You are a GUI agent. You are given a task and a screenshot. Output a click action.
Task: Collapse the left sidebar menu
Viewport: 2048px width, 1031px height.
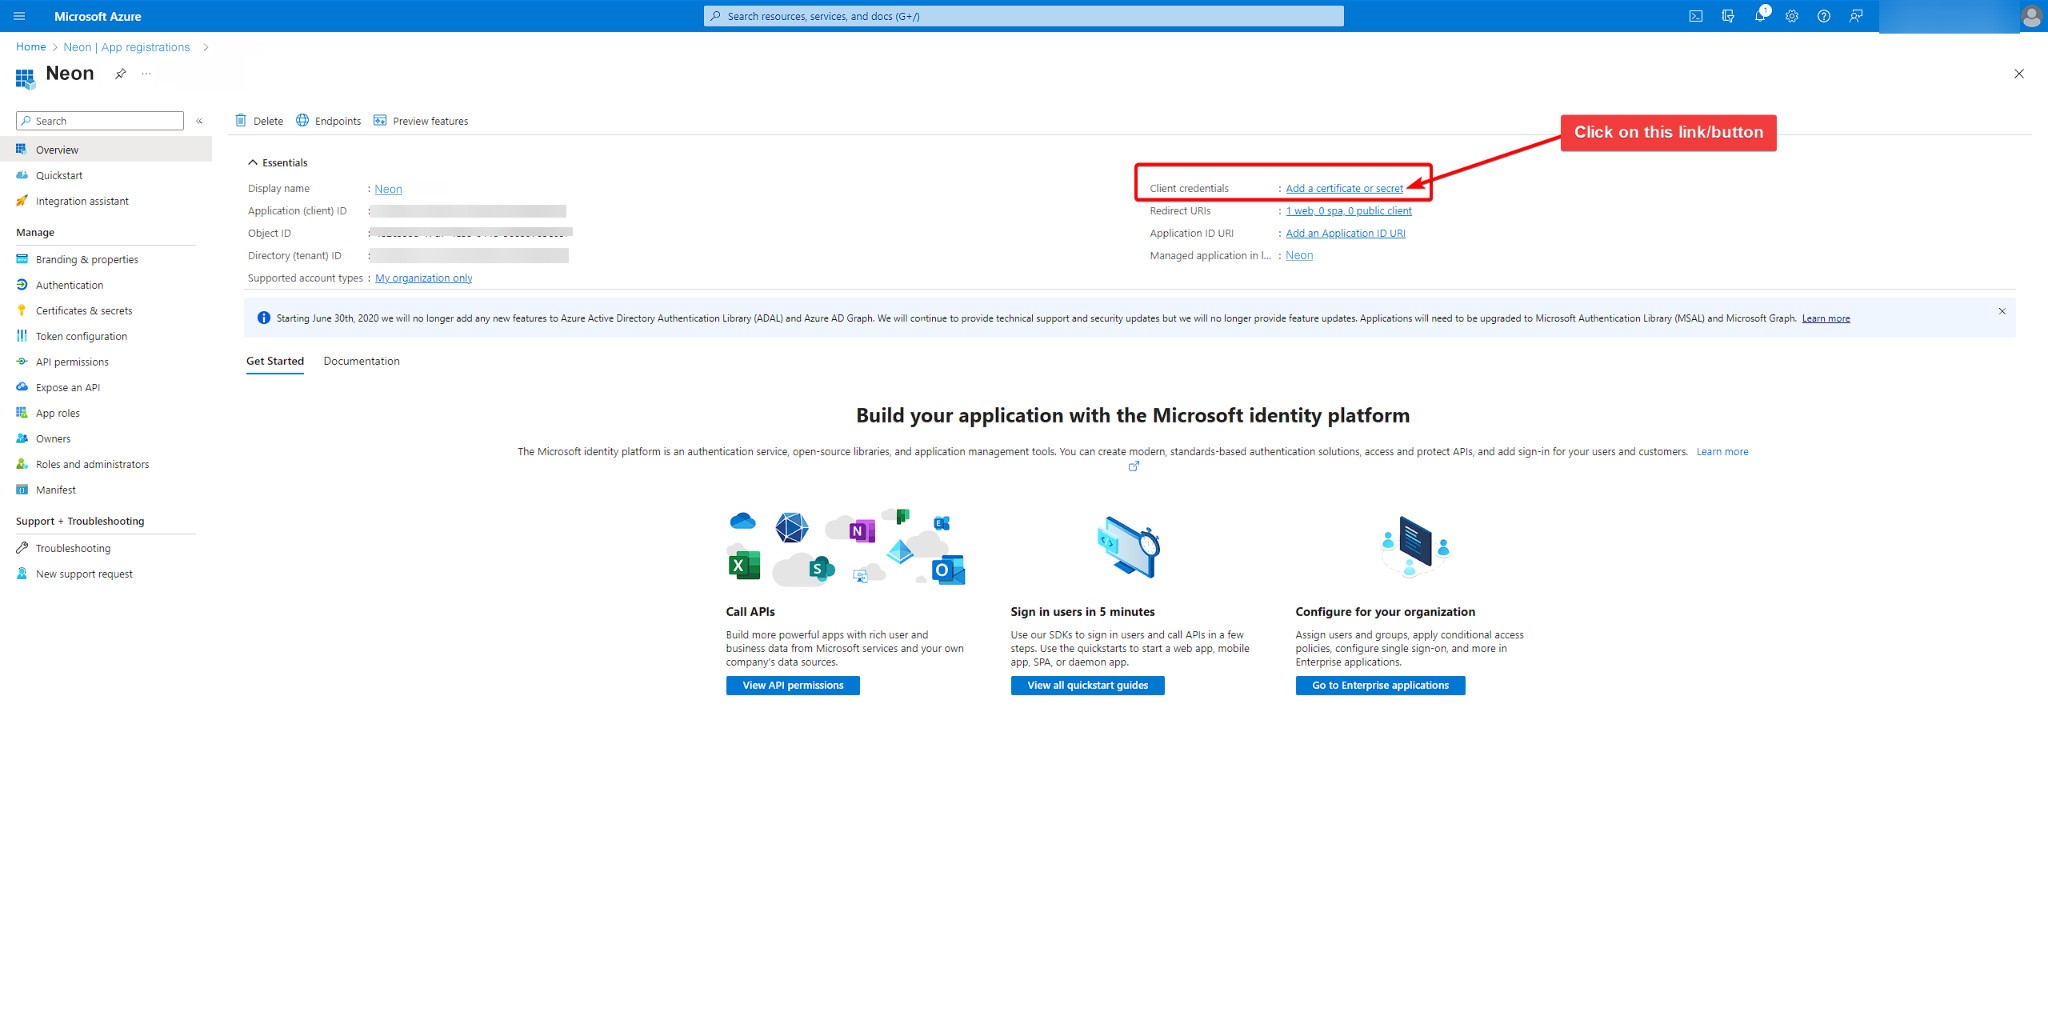pyautogui.click(x=199, y=121)
